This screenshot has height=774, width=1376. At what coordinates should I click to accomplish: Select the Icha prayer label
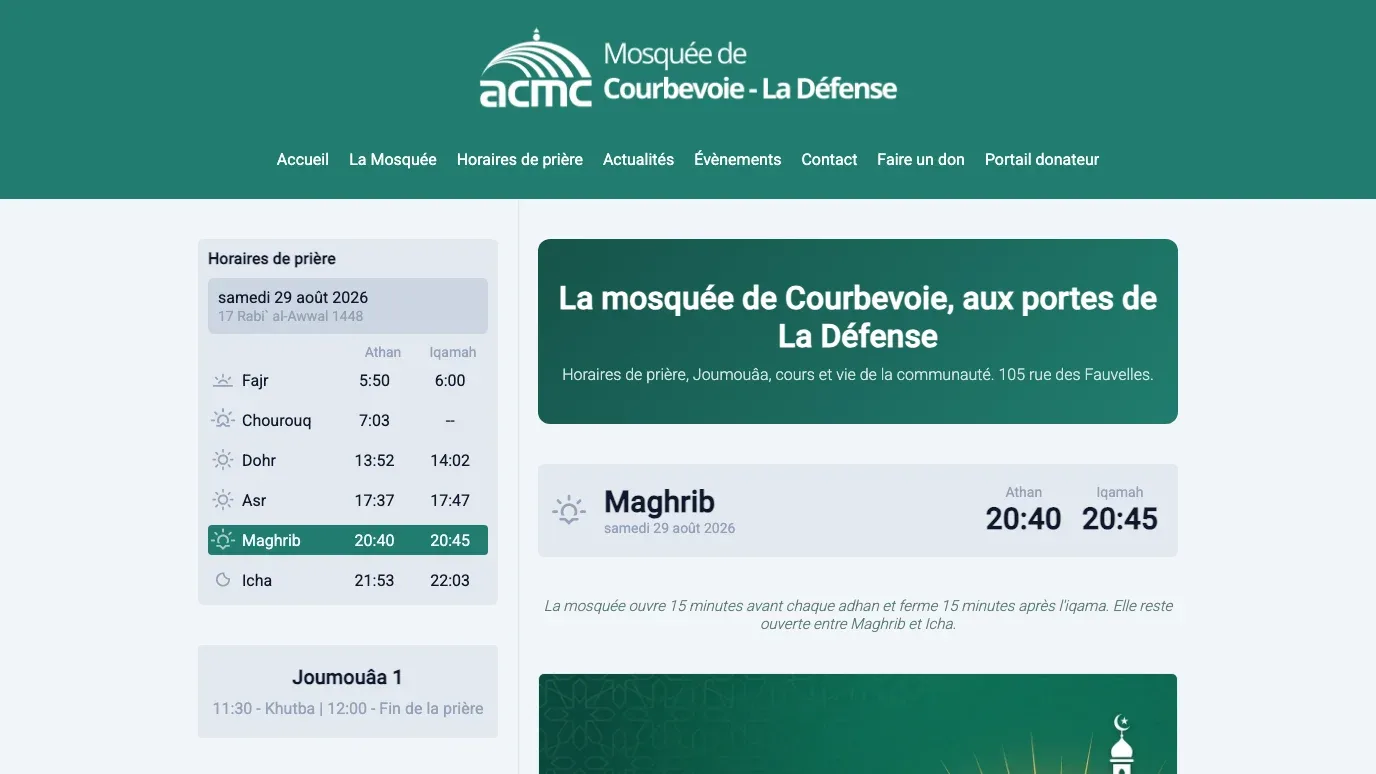tap(257, 581)
